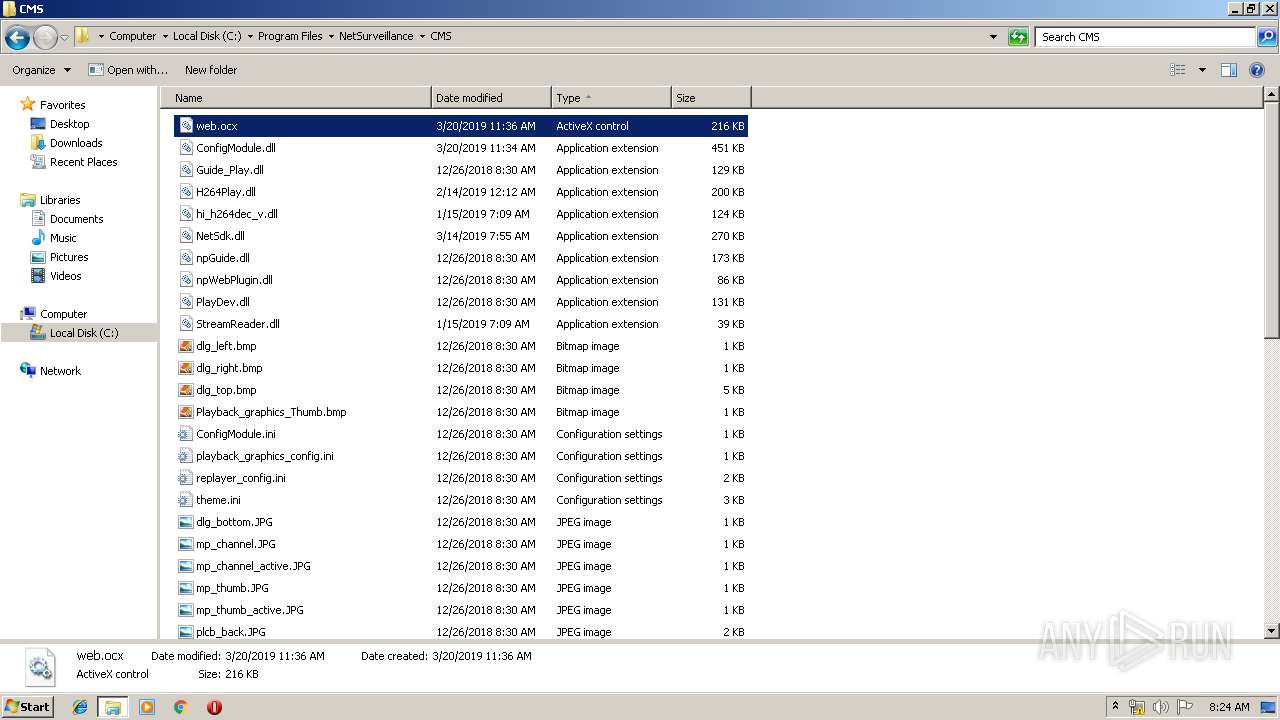Change the view layout icon

[1178, 70]
